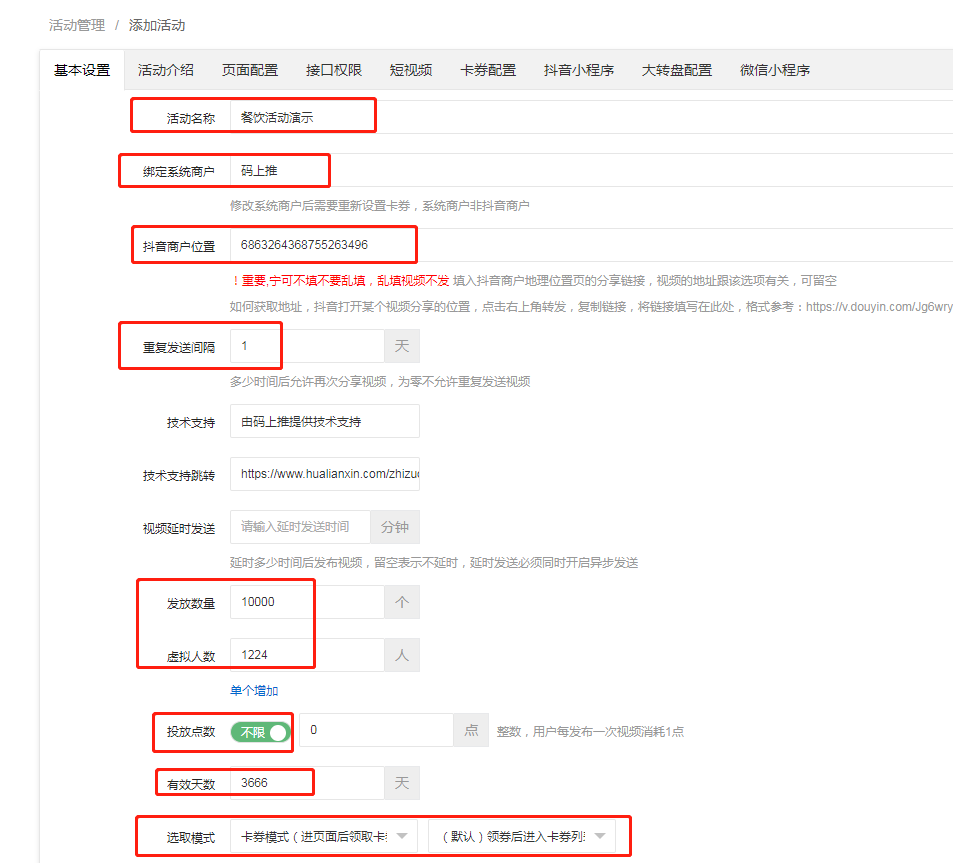The width and height of the screenshot is (953, 863).
Task: Toggle the 投放点数 不限 switch
Action: (260, 732)
